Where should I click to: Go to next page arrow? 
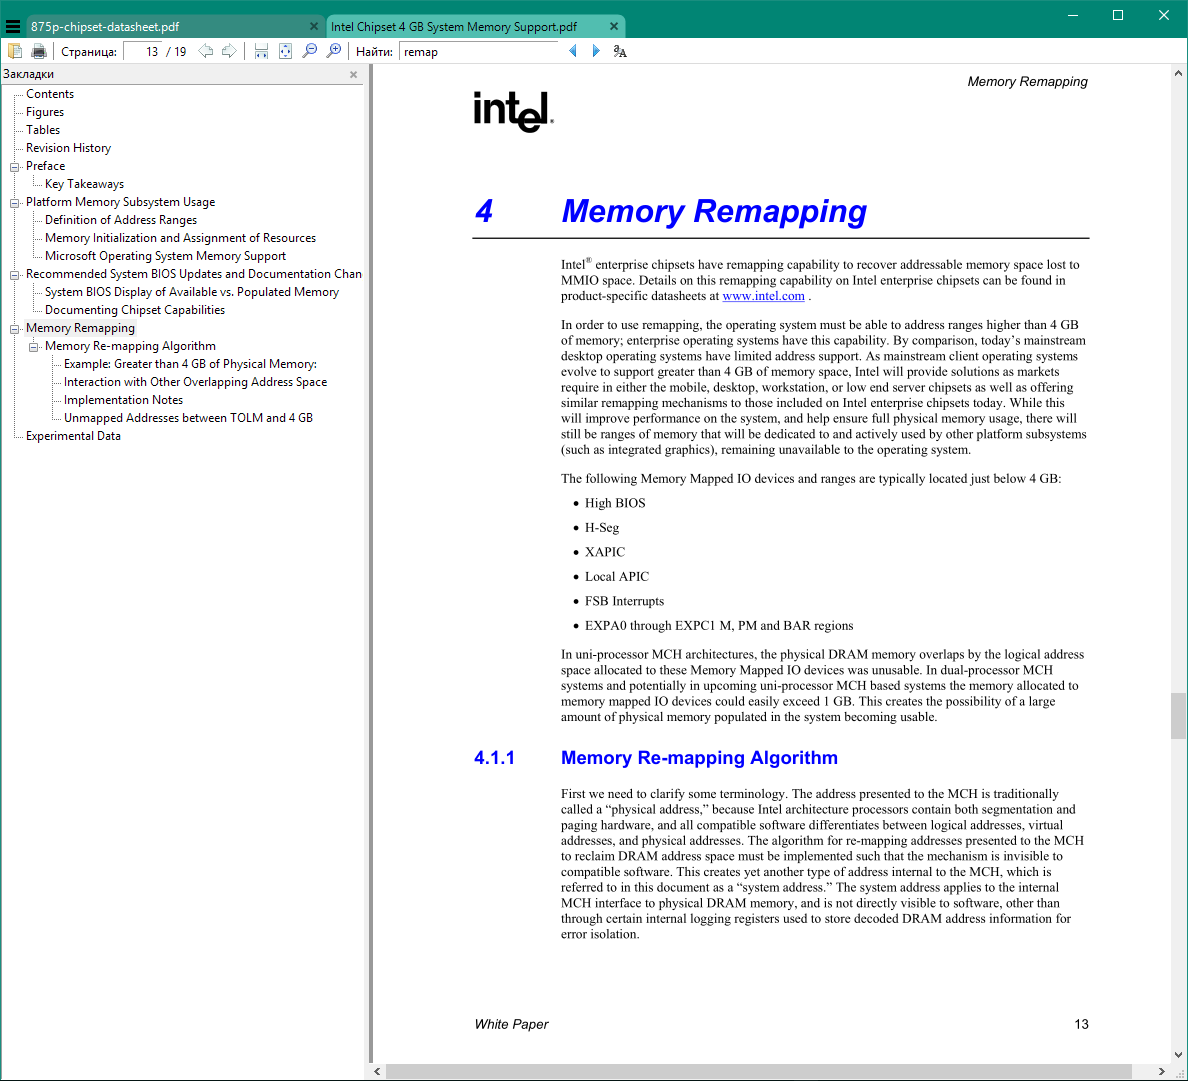[229, 52]
